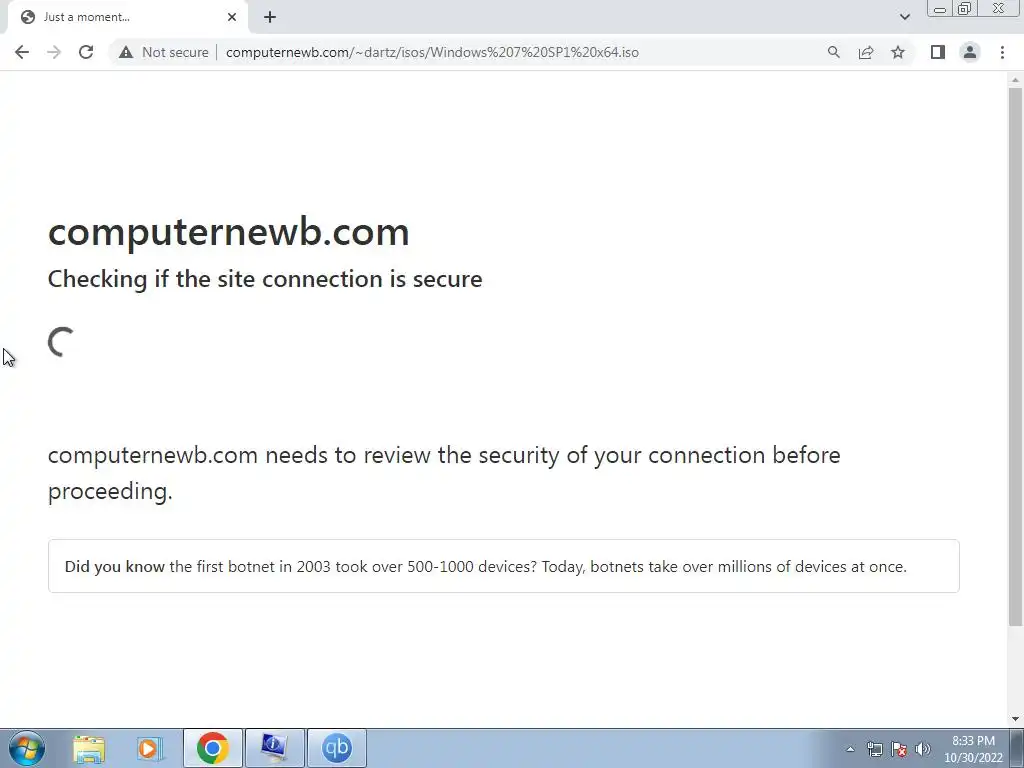This screenshot has height=768, width=1024.
Task: Open the clock showing 8:33 PM
Action: 973,749
